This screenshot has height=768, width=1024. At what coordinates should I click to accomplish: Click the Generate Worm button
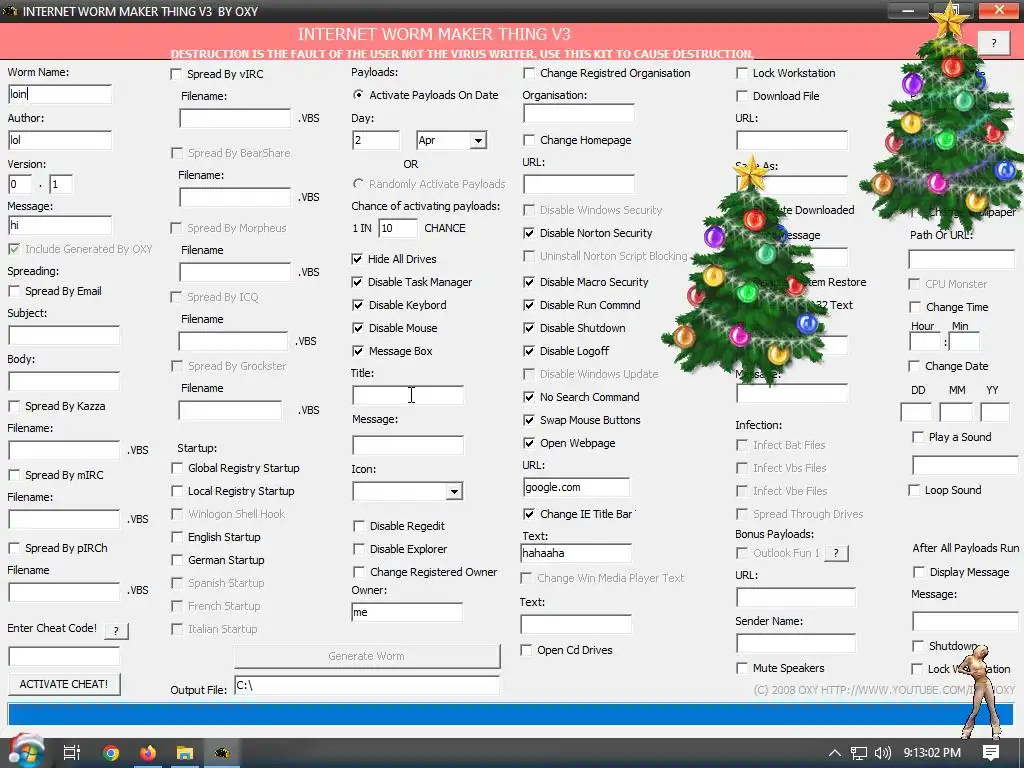[x=367, y=656]
